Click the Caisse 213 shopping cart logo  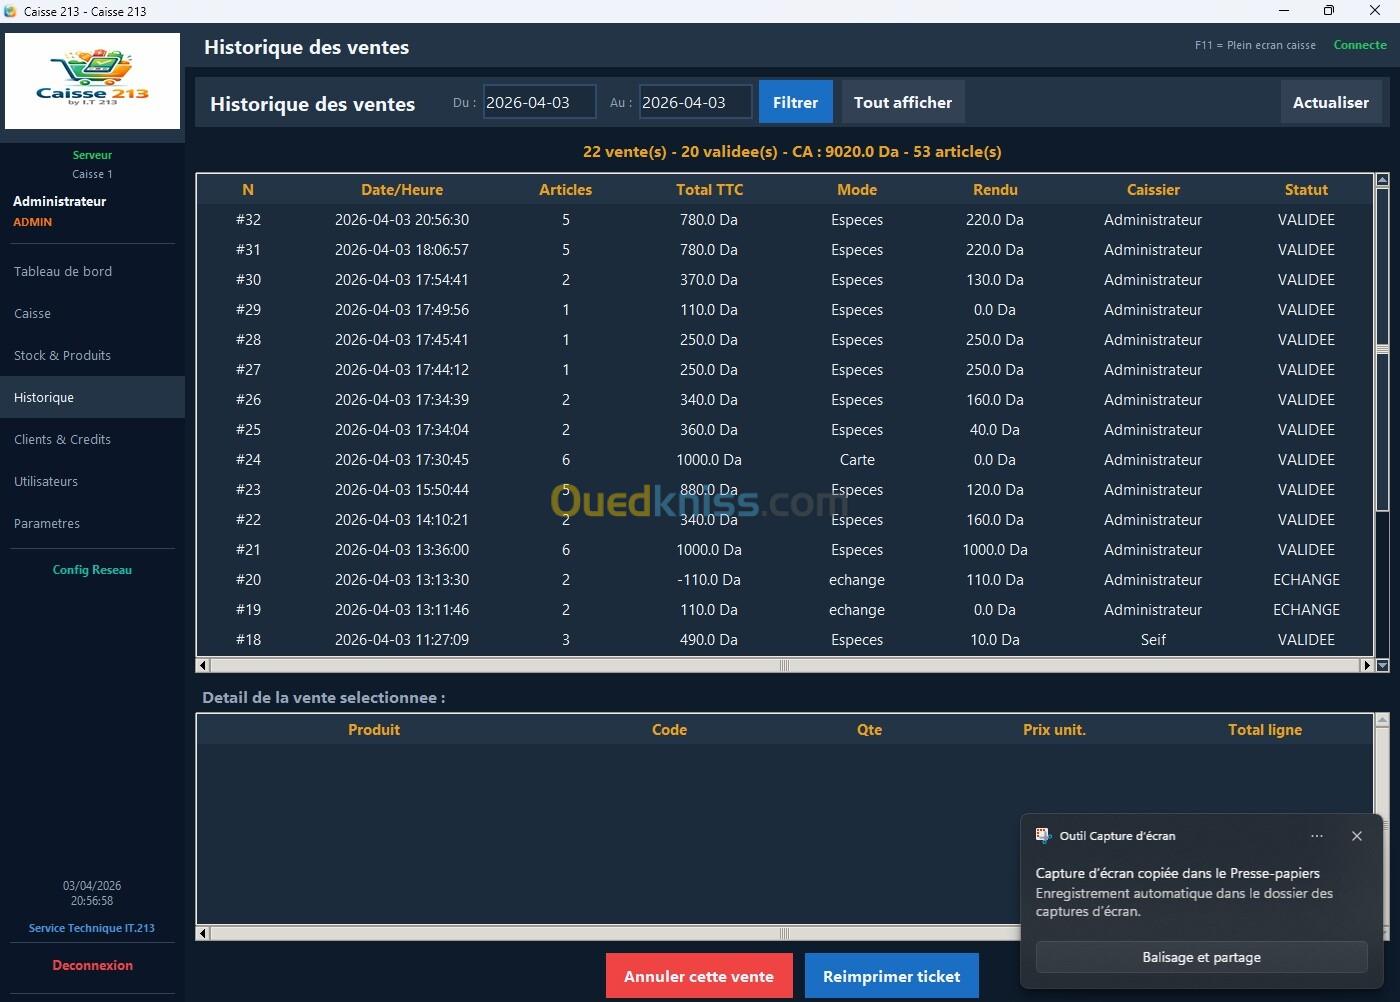[x=92, y=80]
